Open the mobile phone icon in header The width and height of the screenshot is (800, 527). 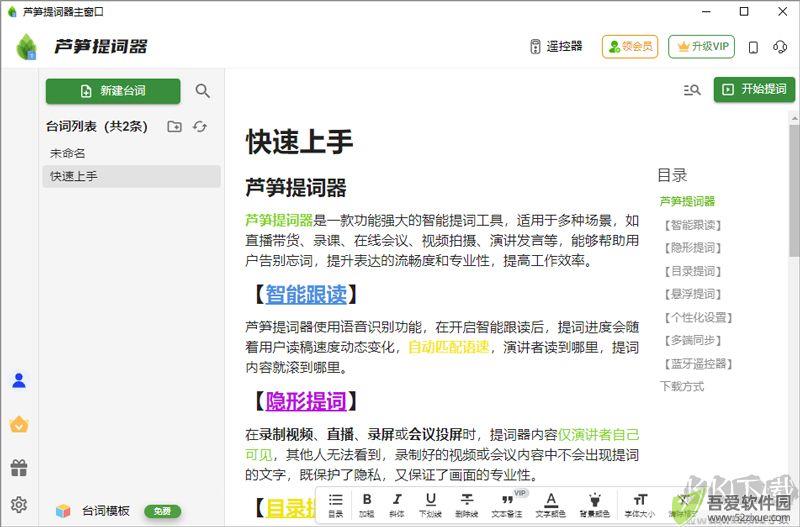point(753,47)
